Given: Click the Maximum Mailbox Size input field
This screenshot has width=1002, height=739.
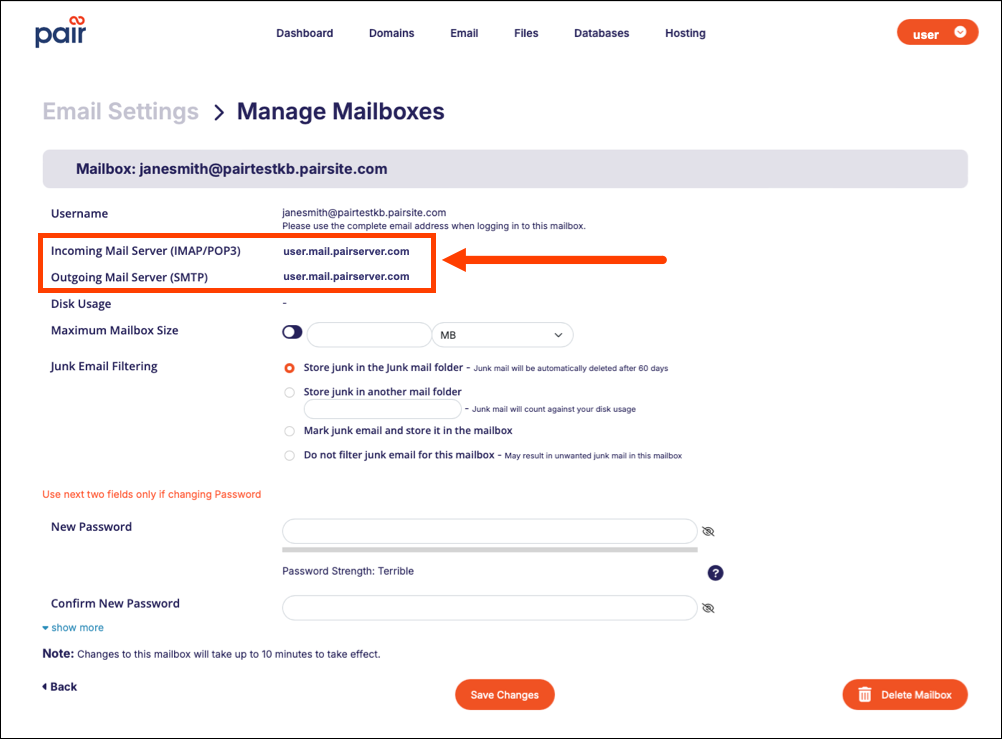Looking at the screenshot, I should point(368,335).
